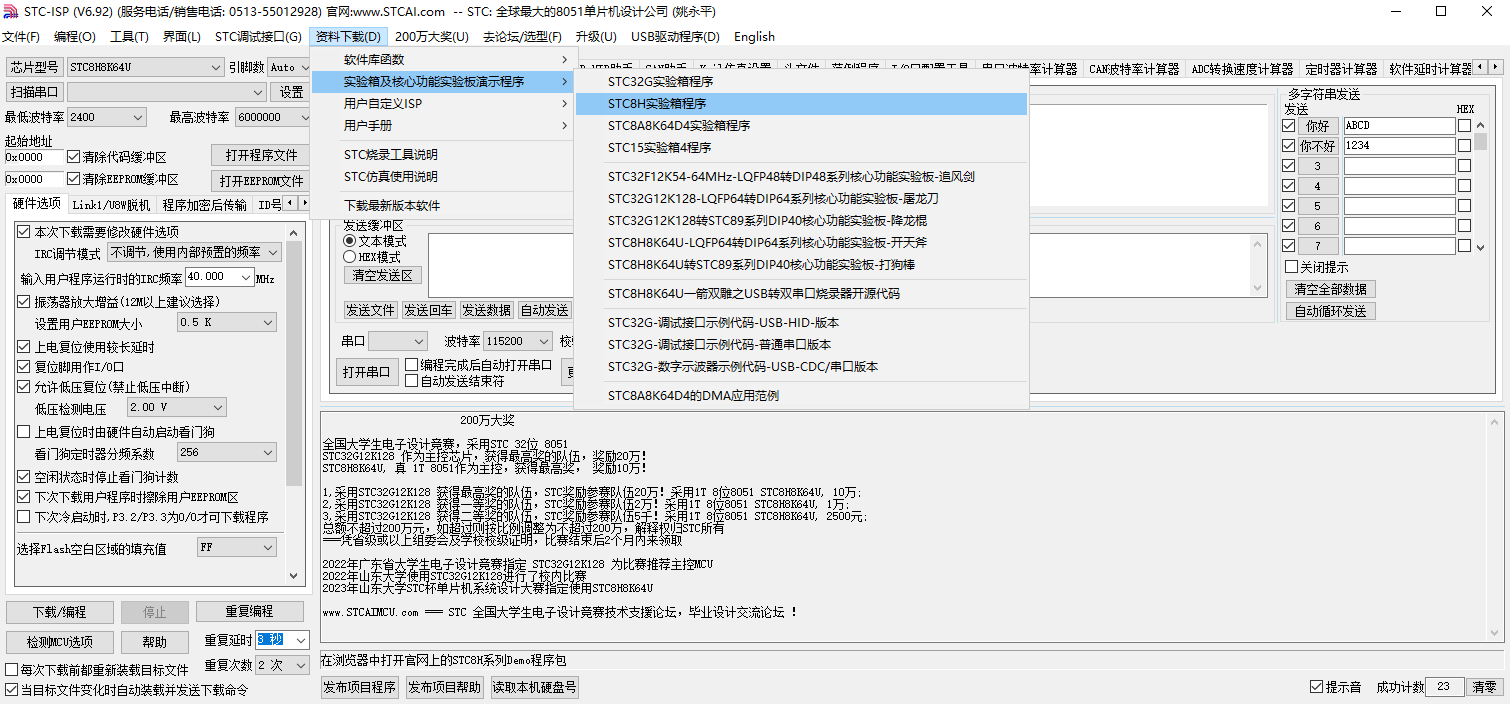
Task: Select HEX模式 radio button
Action: pyautogui.click(x=349, y=257)
